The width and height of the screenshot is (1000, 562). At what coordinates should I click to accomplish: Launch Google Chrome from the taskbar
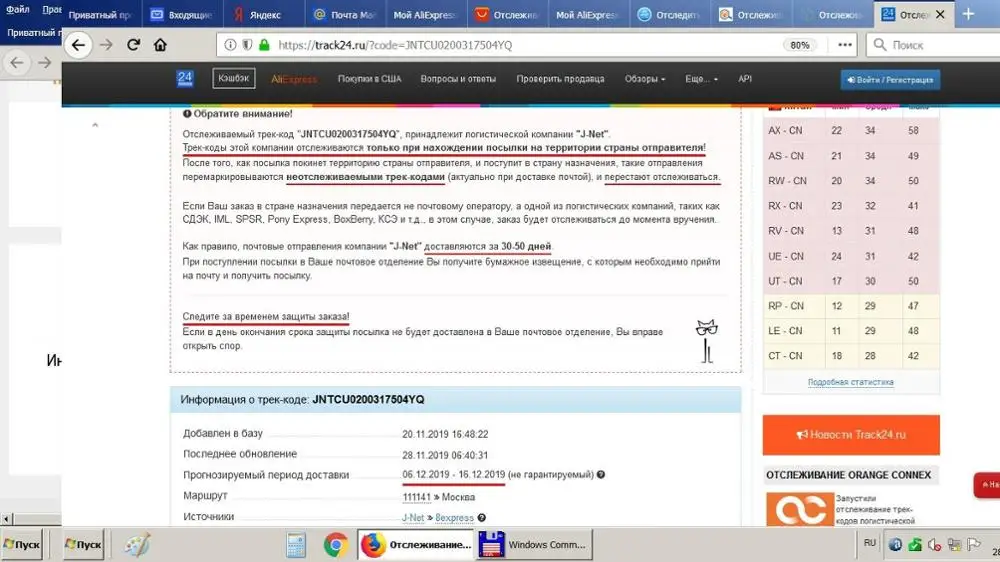(x=335, y=545)
